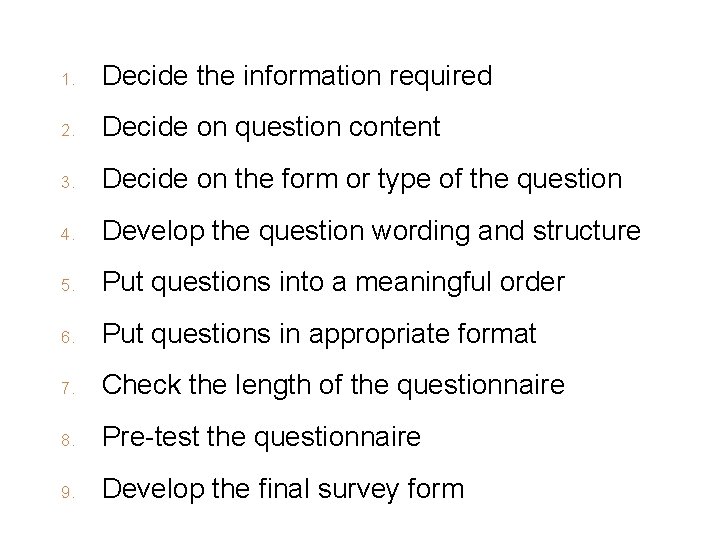Click the list number 7

click(68, 388)
